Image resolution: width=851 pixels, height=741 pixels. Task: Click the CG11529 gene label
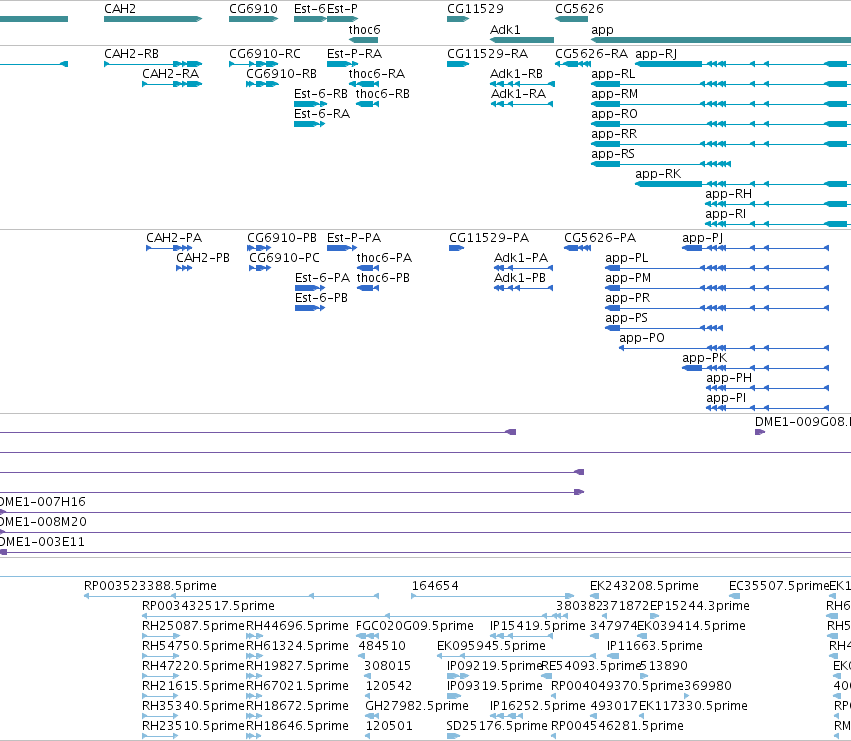tap(475, 9)
